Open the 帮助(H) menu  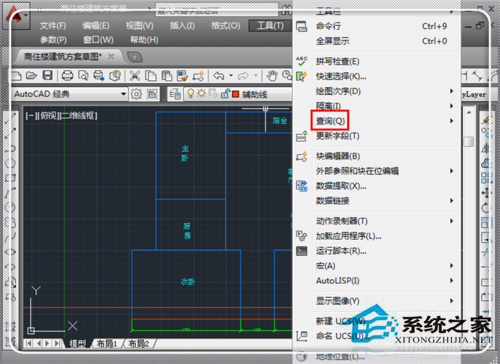click(144, 40)
